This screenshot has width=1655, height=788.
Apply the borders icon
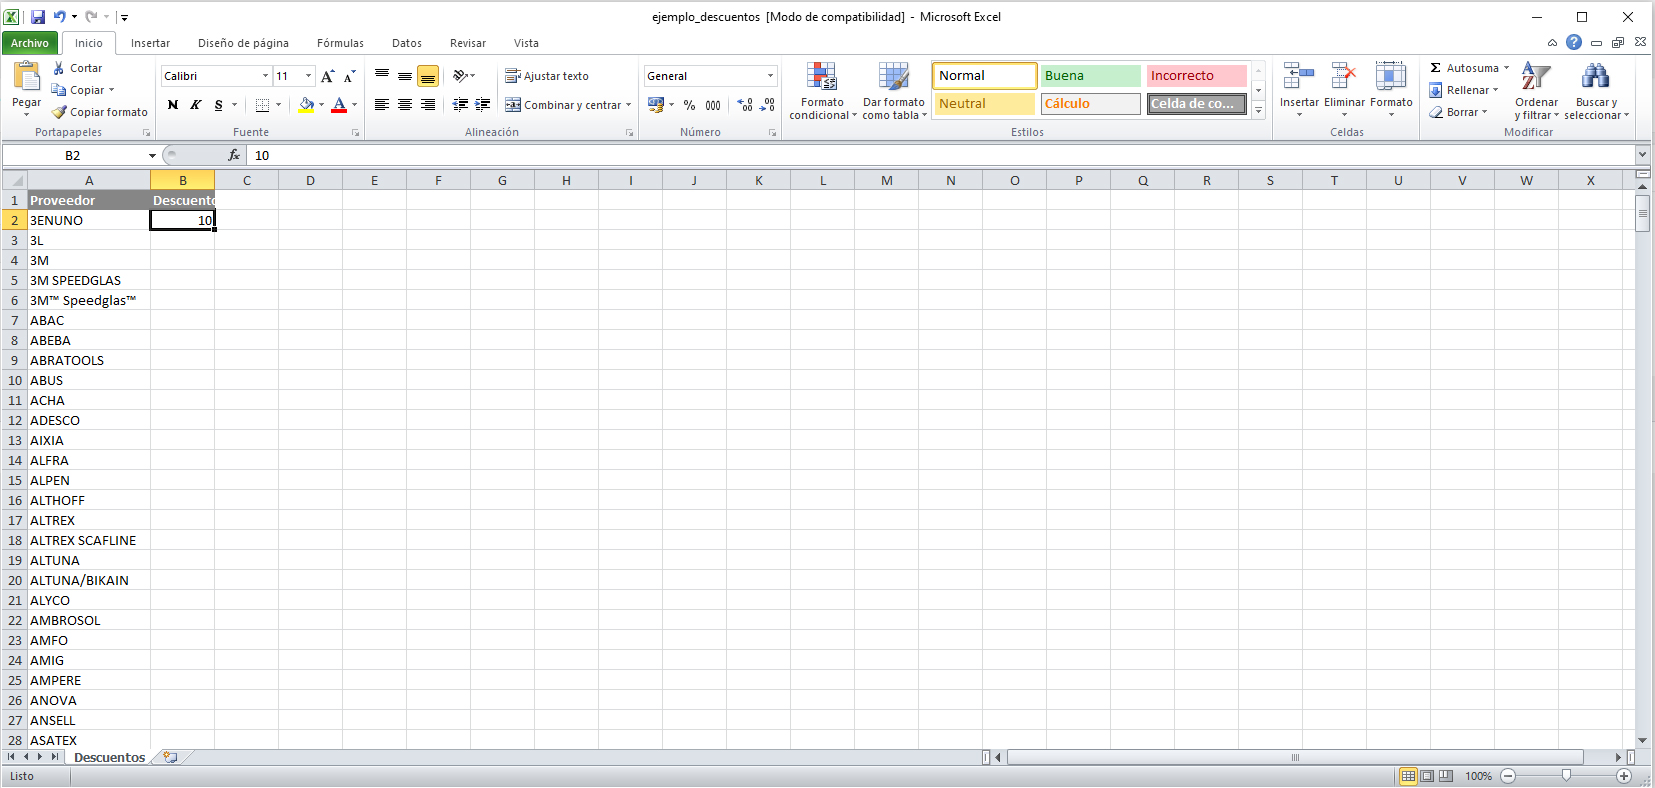pos(262,105)
